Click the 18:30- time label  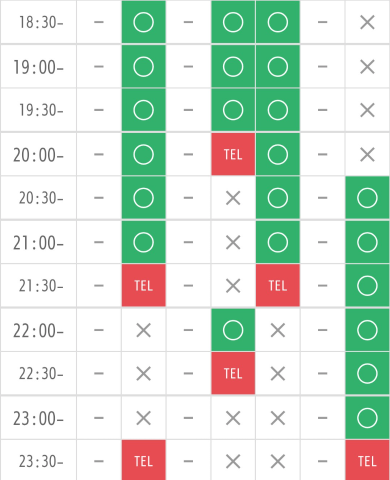point(41,23)
